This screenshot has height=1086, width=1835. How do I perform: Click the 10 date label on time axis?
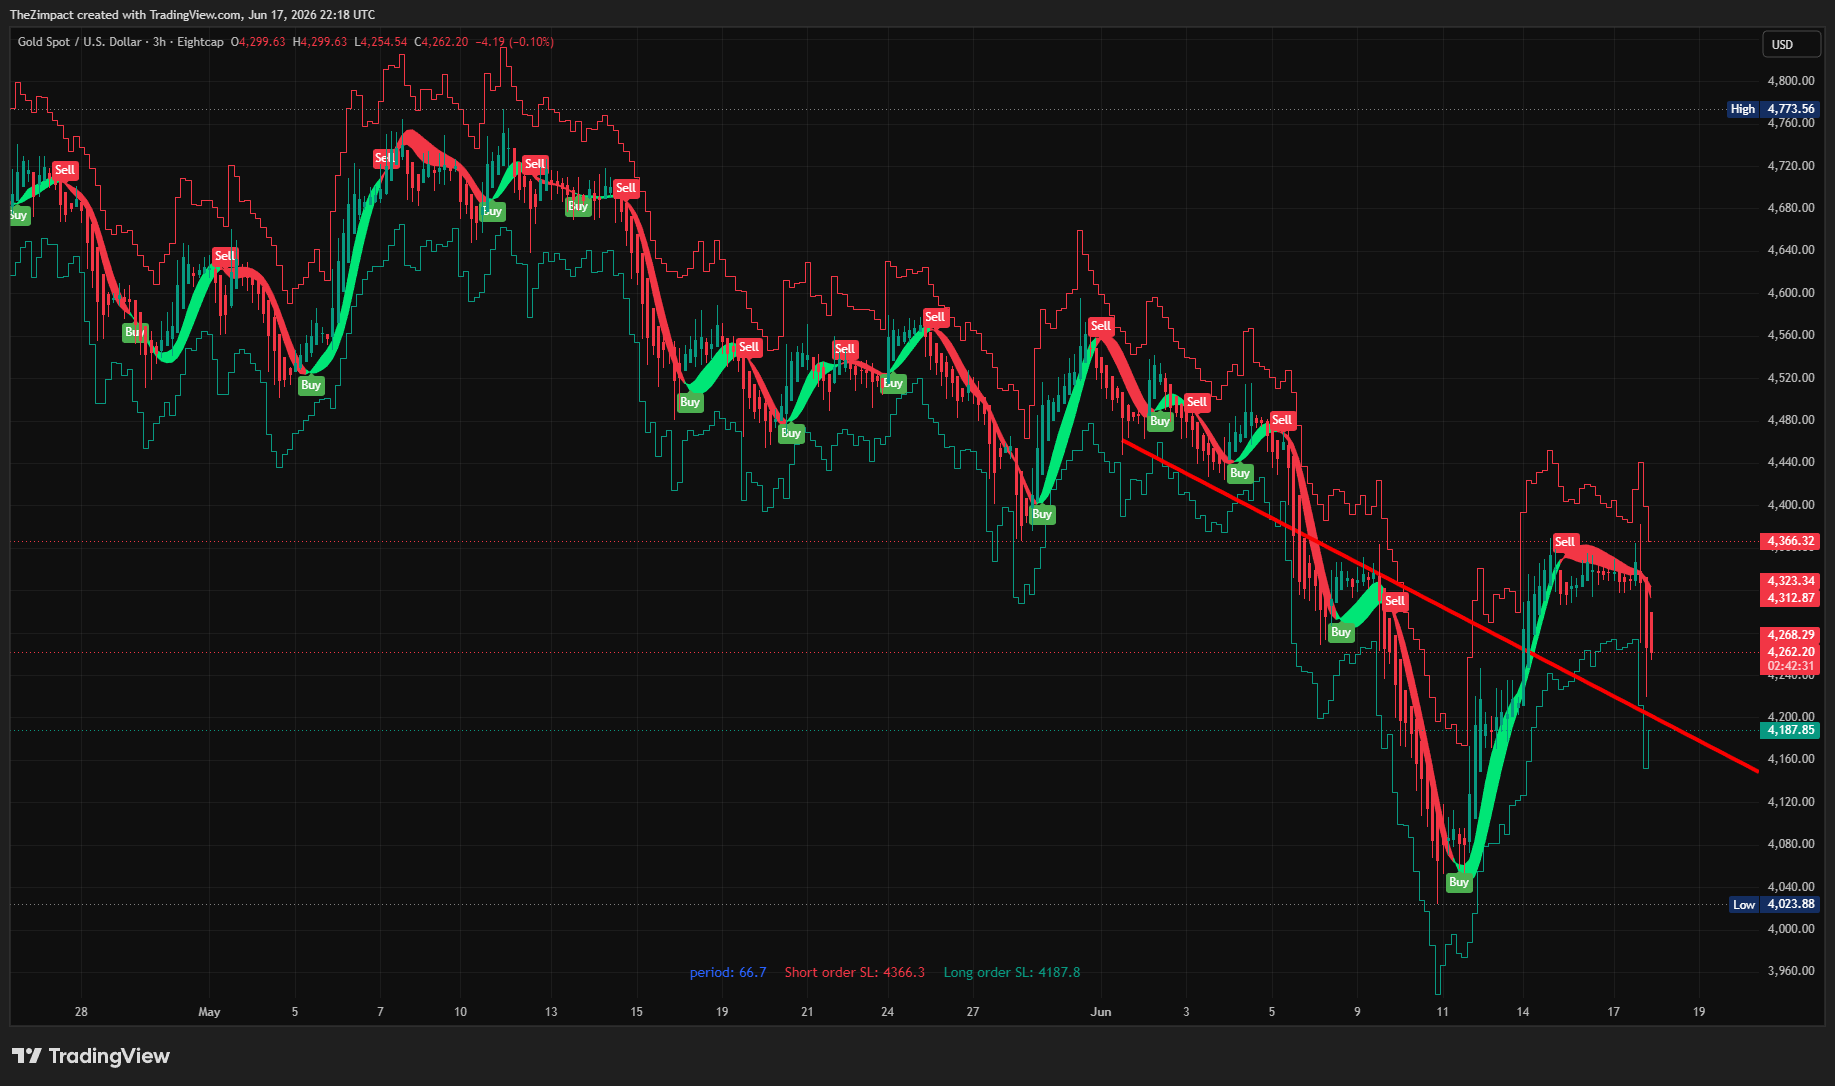(460, 1012)
